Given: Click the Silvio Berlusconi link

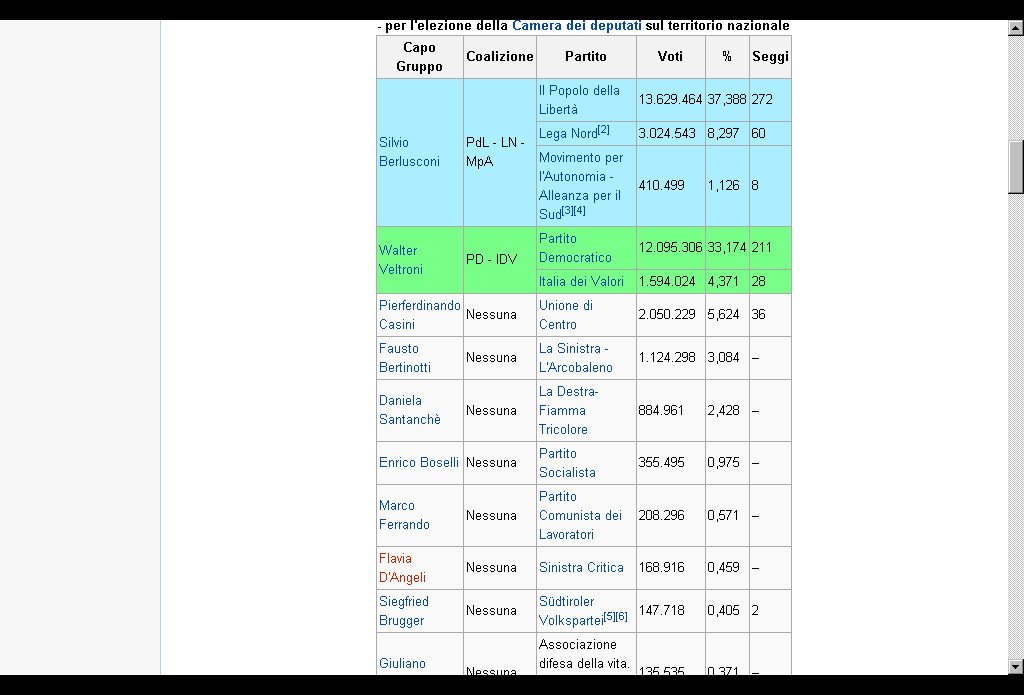Looking at the screenshot, I should [408, 152].
